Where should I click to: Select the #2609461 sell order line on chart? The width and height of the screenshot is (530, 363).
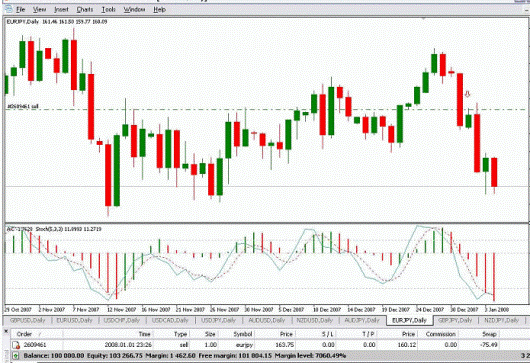coord(23,106)
